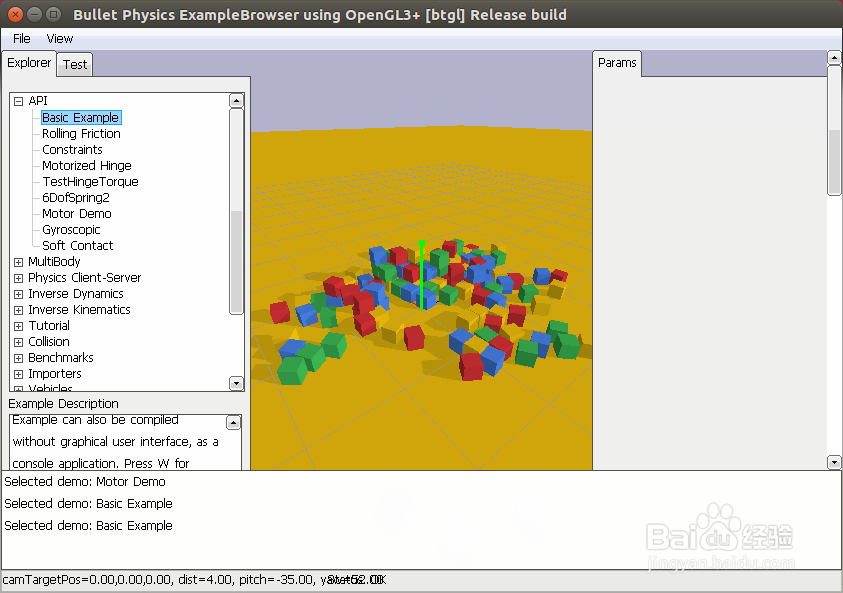The width and height of the screenshot is (843, 593).
Task: Click the camTargetPos status bar text
Action: point(194,580)
